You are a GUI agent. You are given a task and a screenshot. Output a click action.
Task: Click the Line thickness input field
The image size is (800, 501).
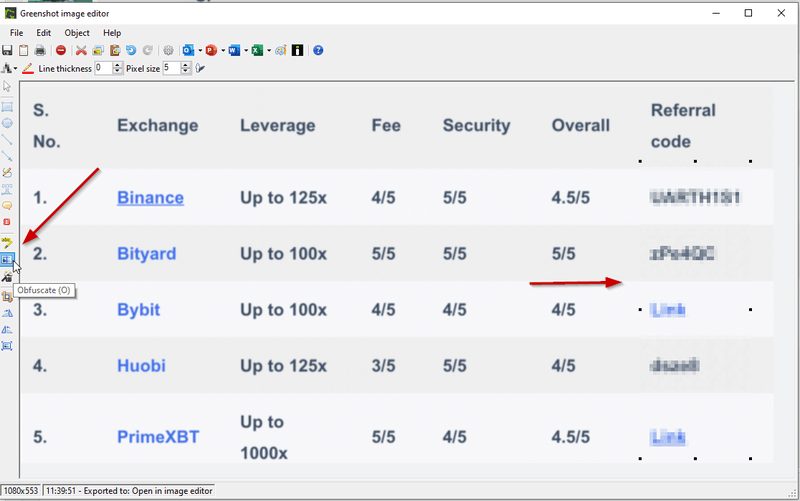tap(104, 68)
